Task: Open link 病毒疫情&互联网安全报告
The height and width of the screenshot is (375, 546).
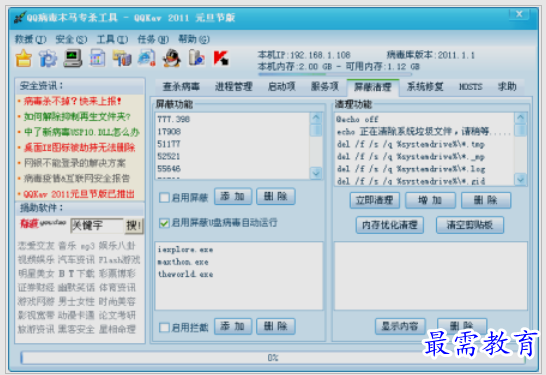Action: [x=77, y=179]
